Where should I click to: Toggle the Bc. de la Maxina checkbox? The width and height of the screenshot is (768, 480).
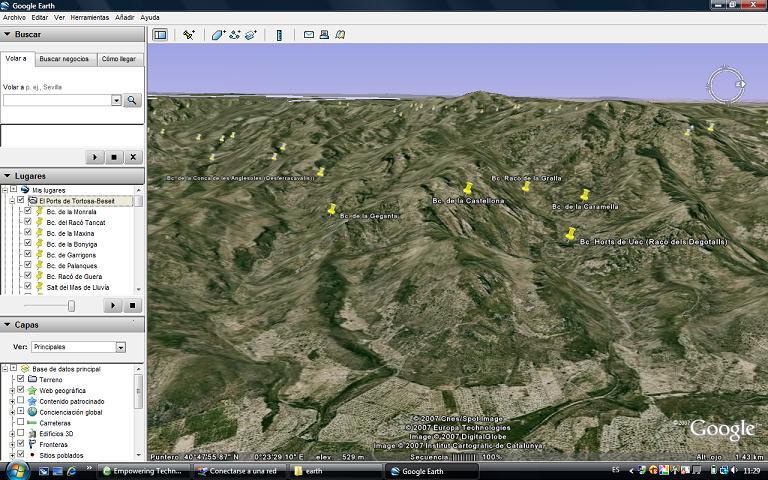click(x=28, y=233)
